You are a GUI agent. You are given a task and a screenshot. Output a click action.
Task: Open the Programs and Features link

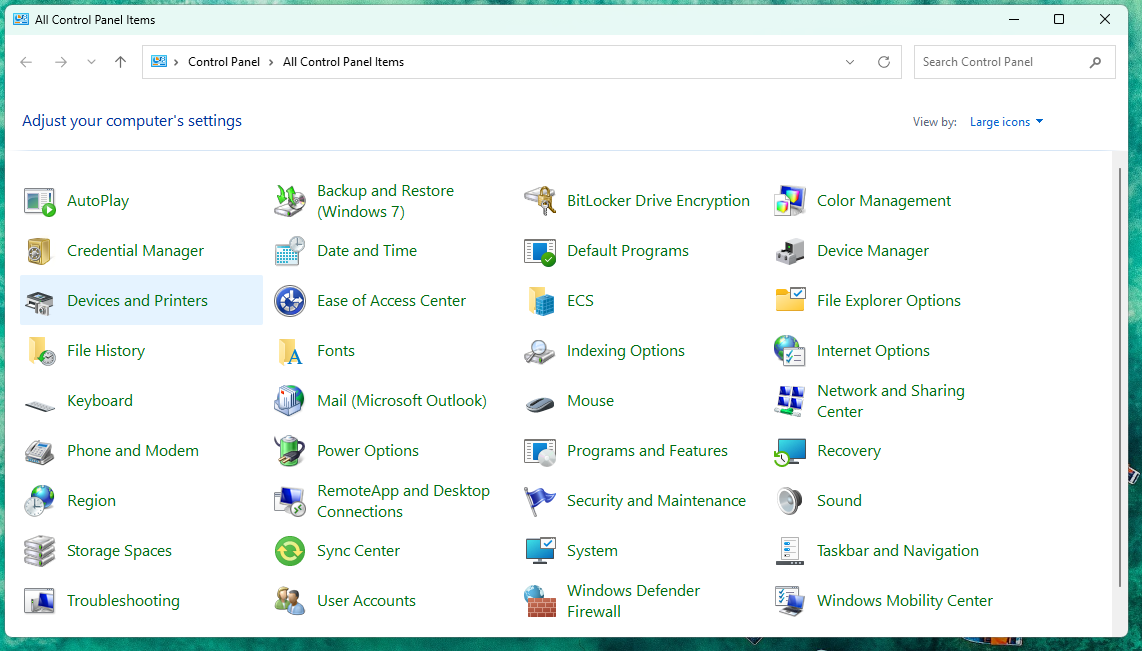point(647,451)
